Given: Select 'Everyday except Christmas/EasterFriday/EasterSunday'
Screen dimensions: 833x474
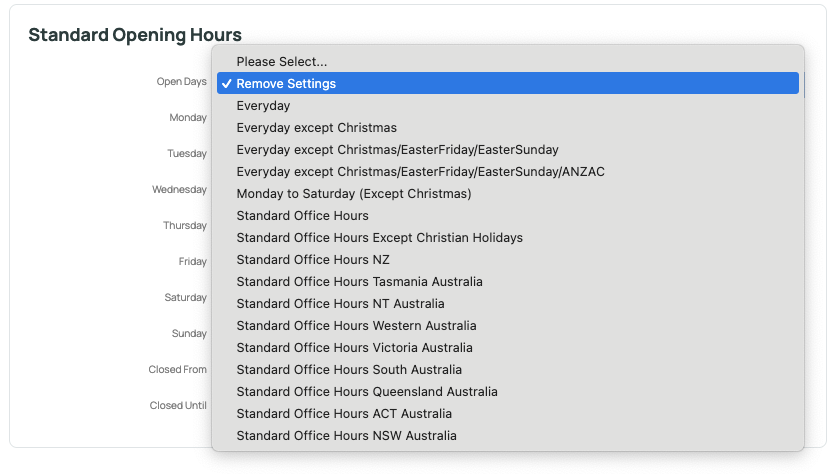Looking at the screenshot, I should [508, 150].
